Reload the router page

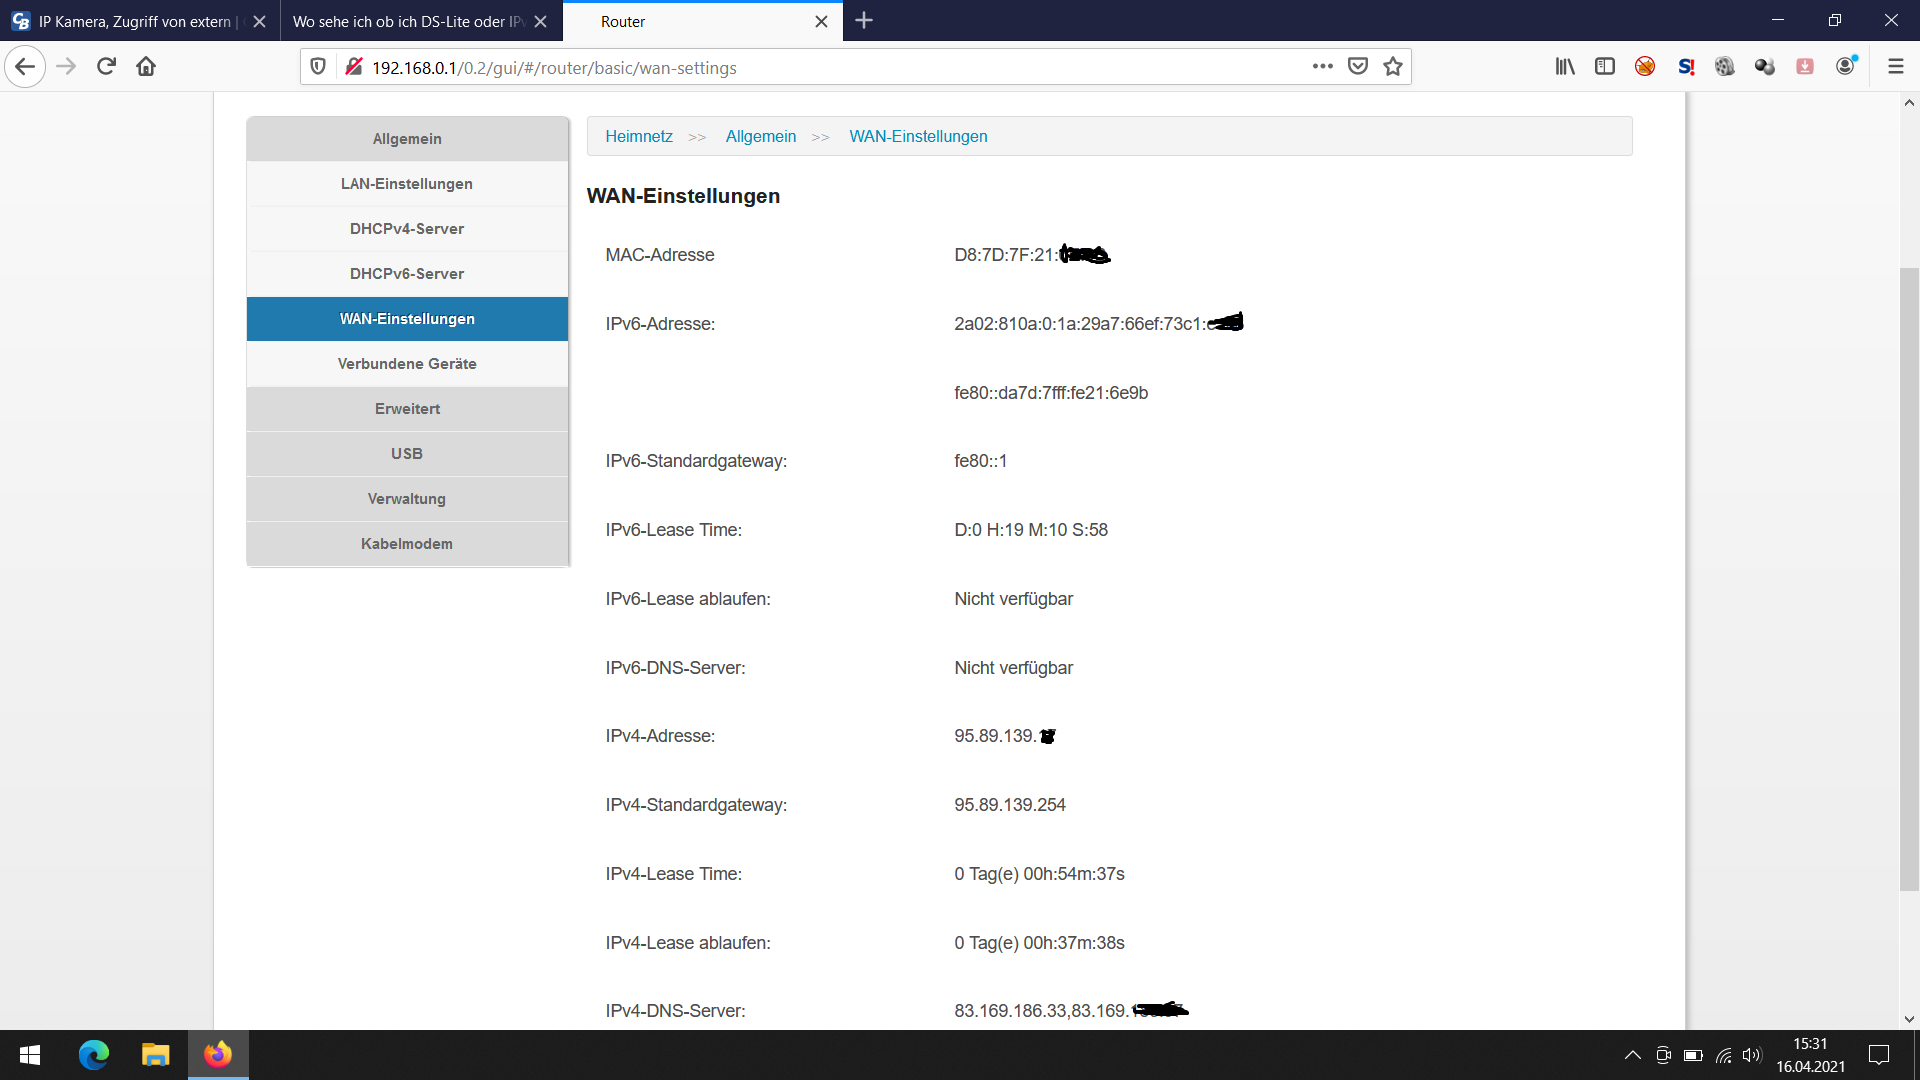pyautogui.click(x=106, y=66)
